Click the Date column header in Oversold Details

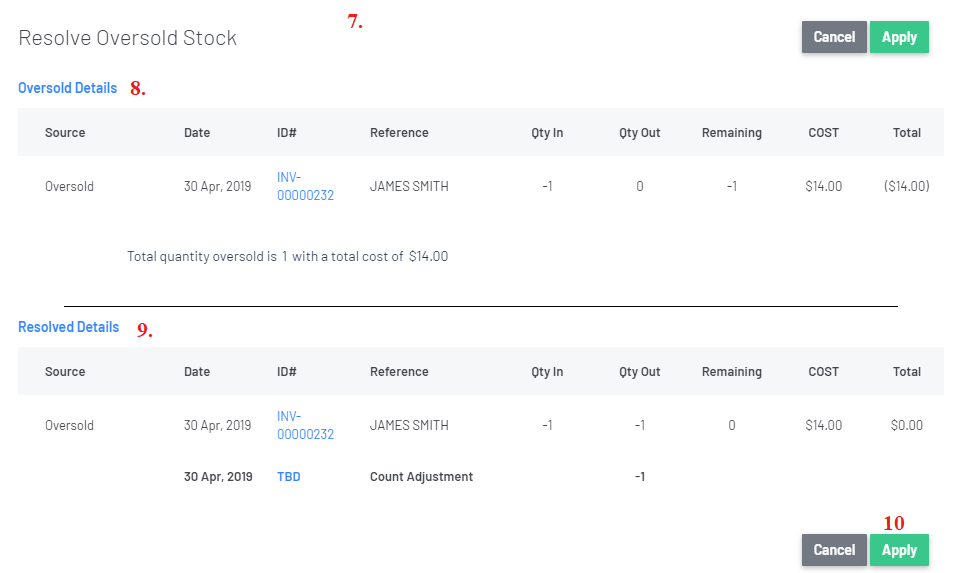coord(197,132)
